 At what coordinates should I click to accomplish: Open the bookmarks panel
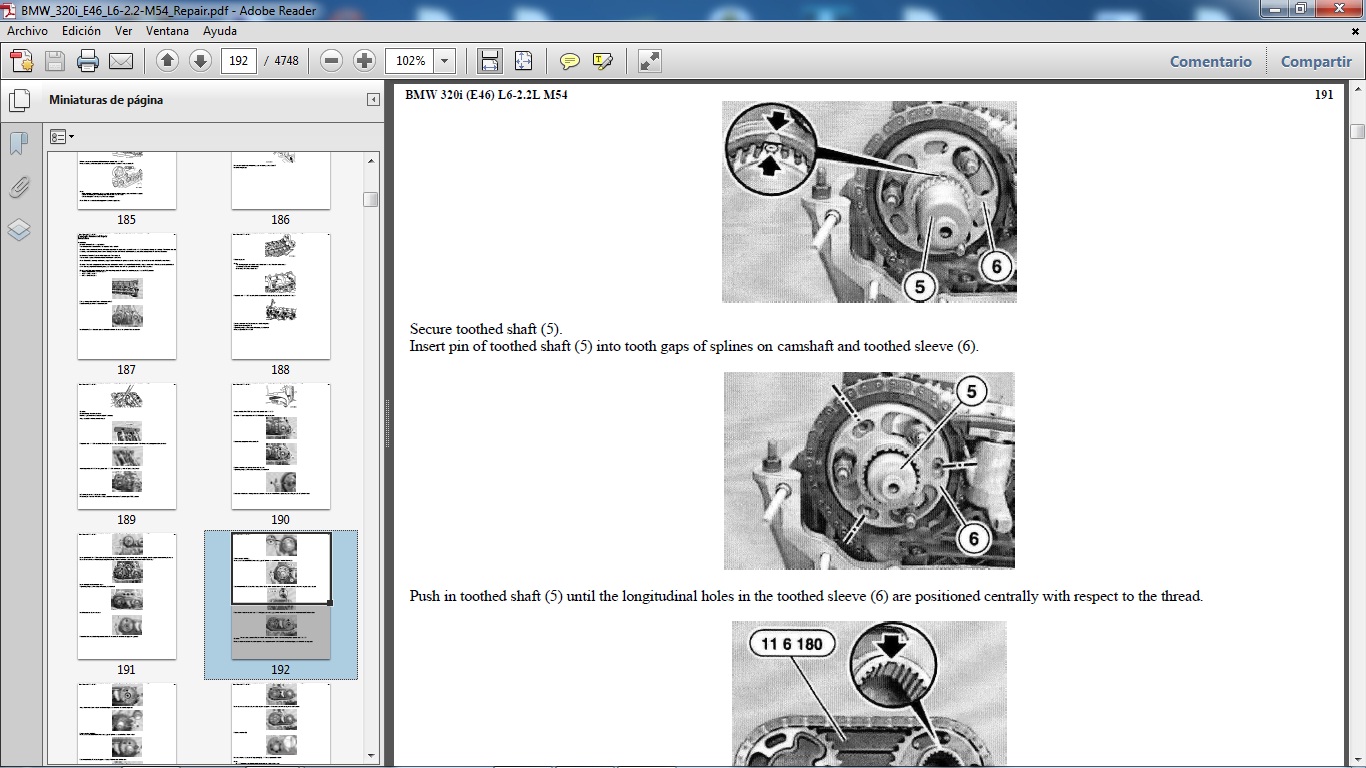(x=18, y=144)
